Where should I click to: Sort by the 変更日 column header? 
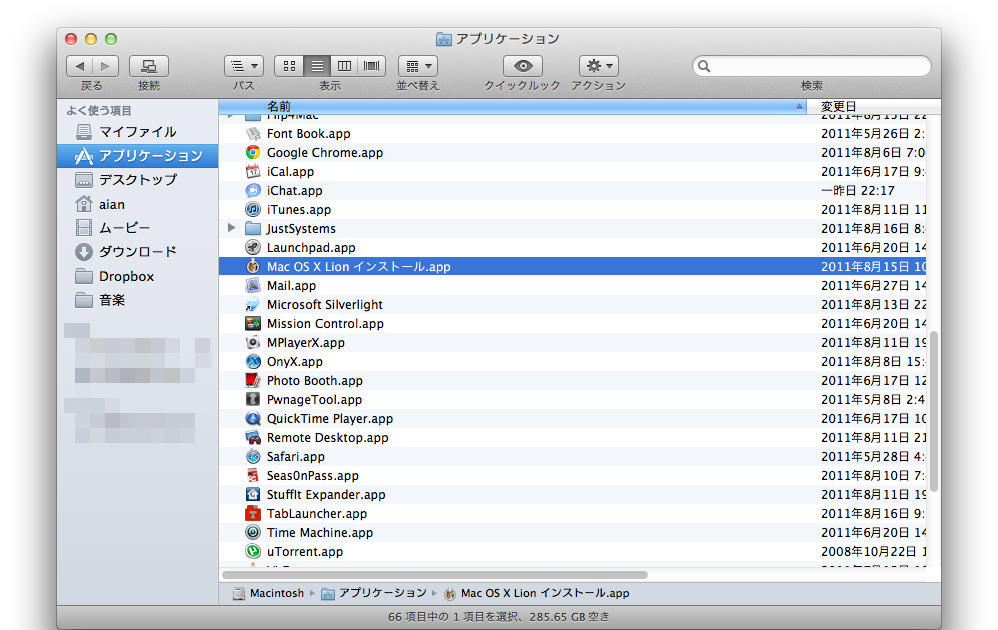[873, 106]
